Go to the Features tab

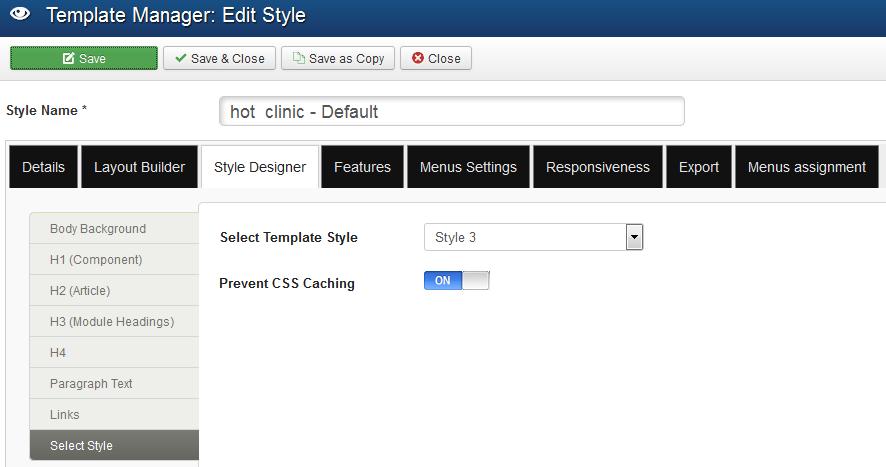click(x=362, y=167)
